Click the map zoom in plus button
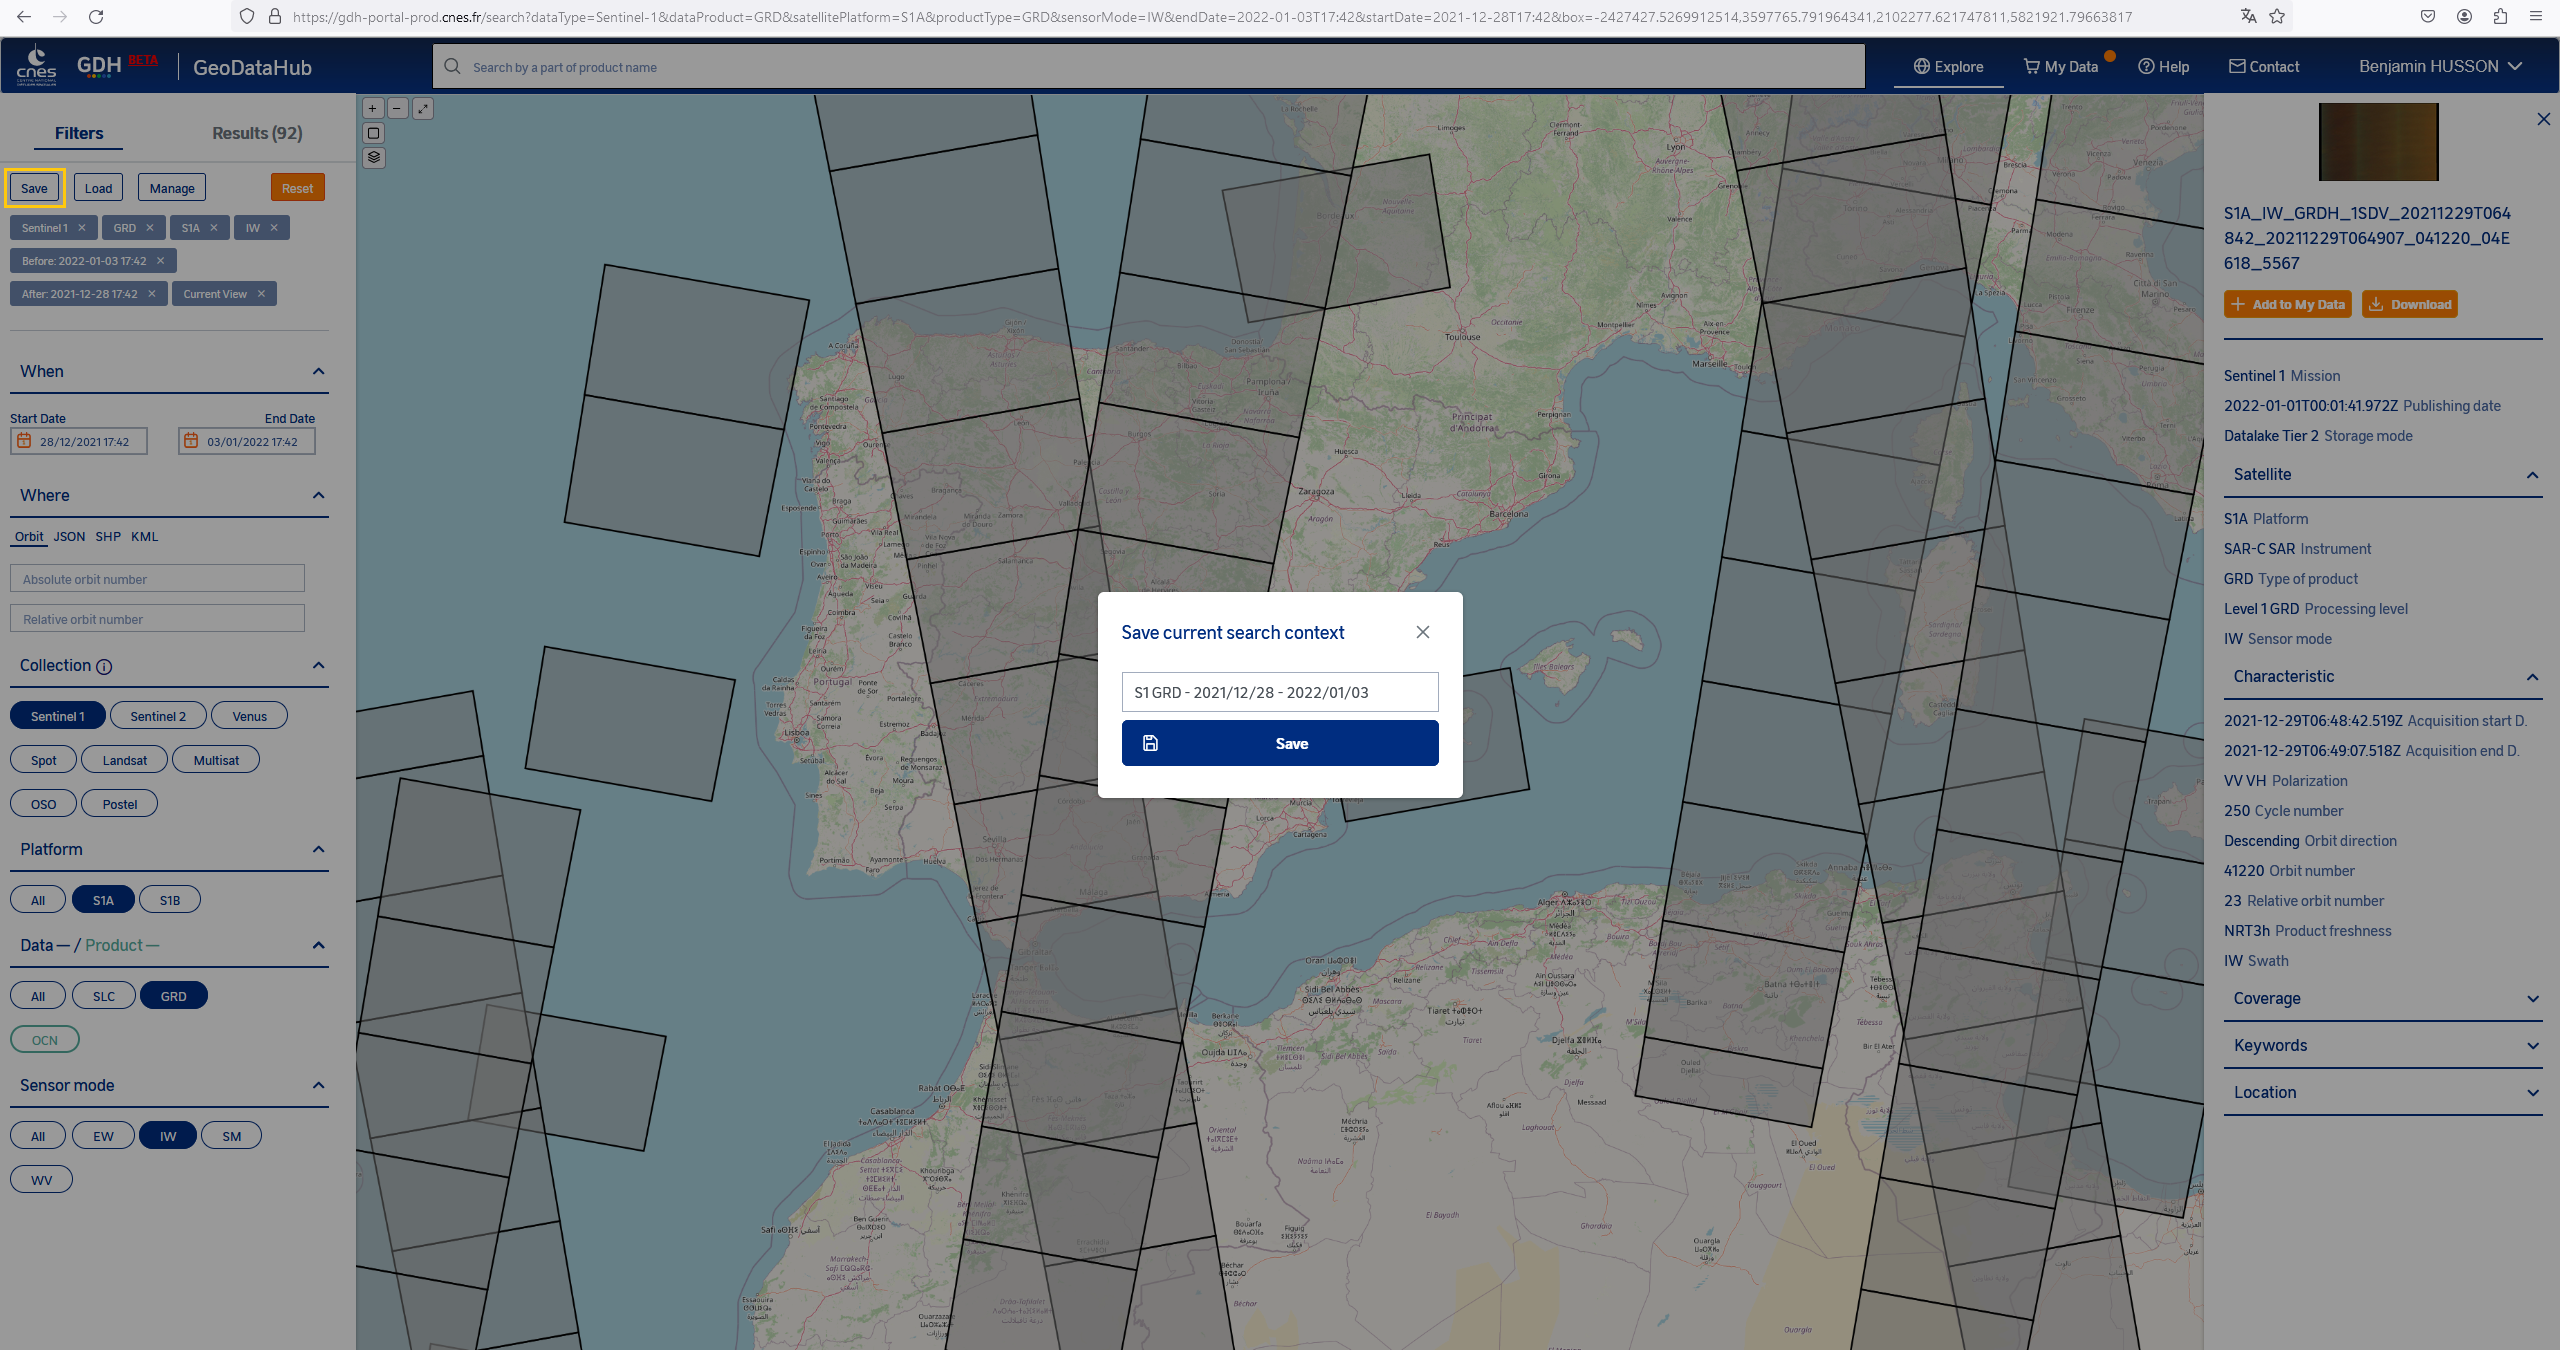Viewport: 2560px width, 1350px height. 373,108
